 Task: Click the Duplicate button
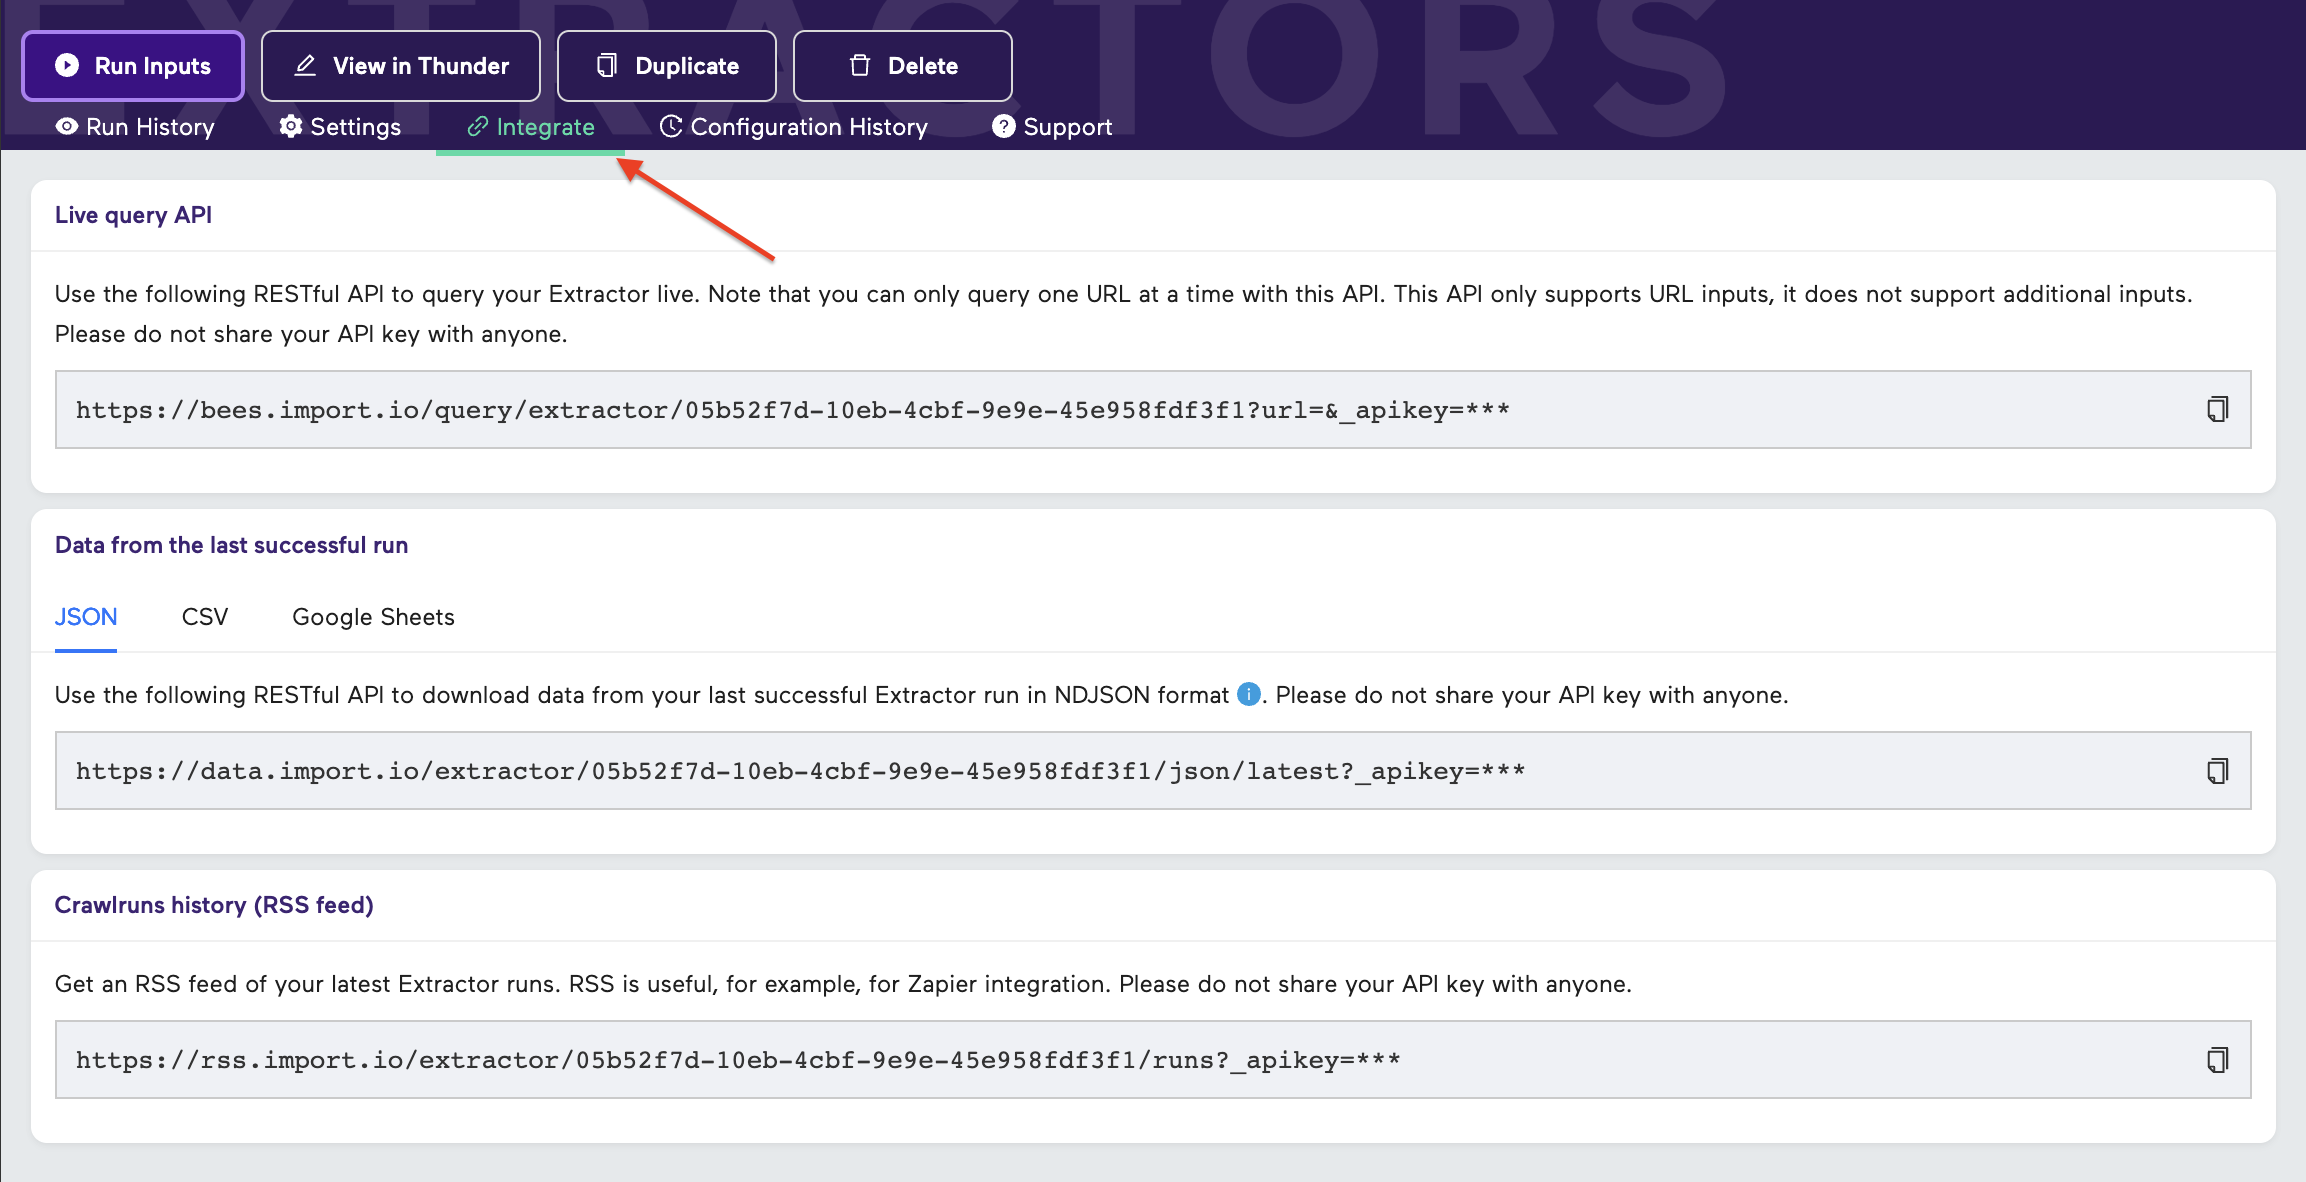tap(666, 65)
